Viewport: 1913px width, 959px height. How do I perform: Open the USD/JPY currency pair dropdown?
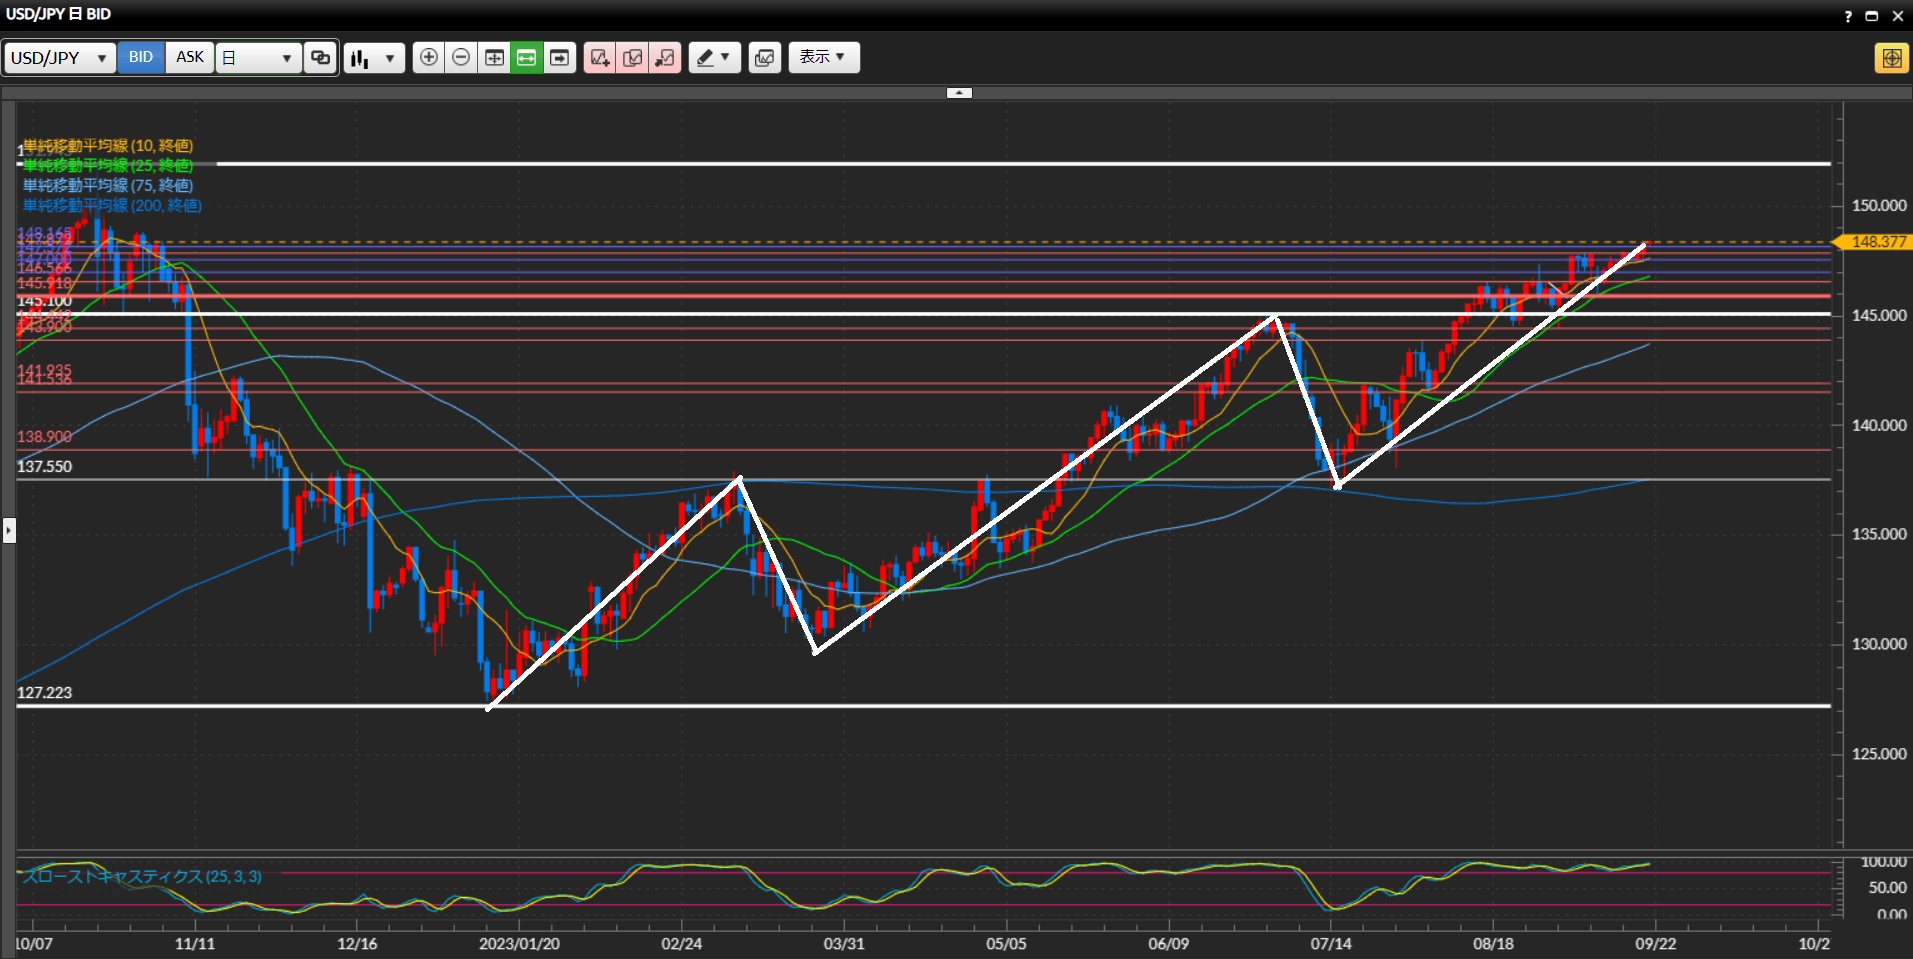(x=59, y=58)
